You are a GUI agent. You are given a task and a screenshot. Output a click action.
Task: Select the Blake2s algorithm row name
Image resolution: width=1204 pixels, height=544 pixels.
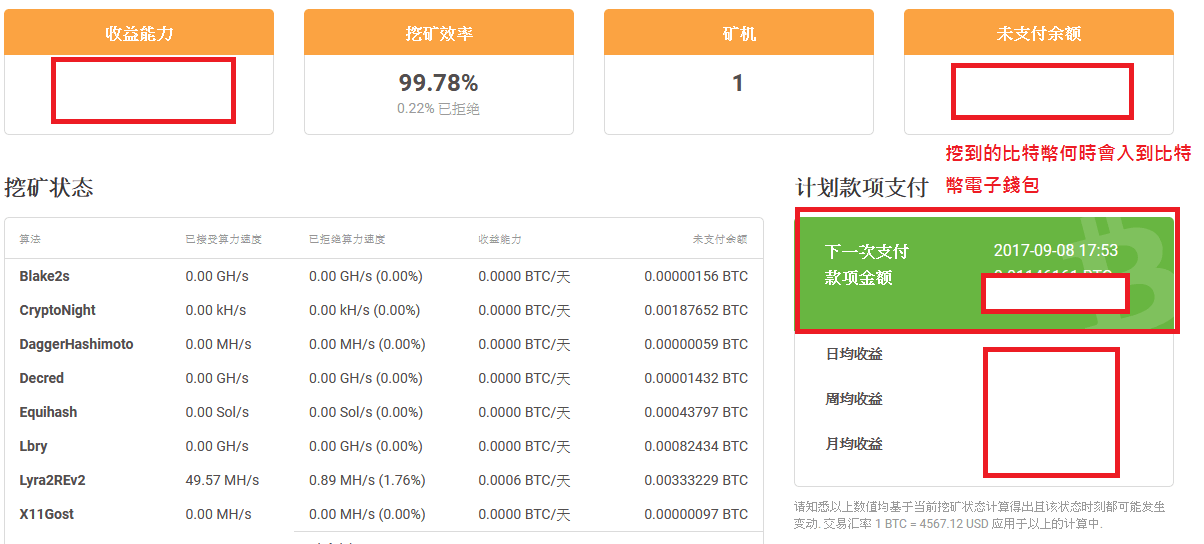coord(45,276)
